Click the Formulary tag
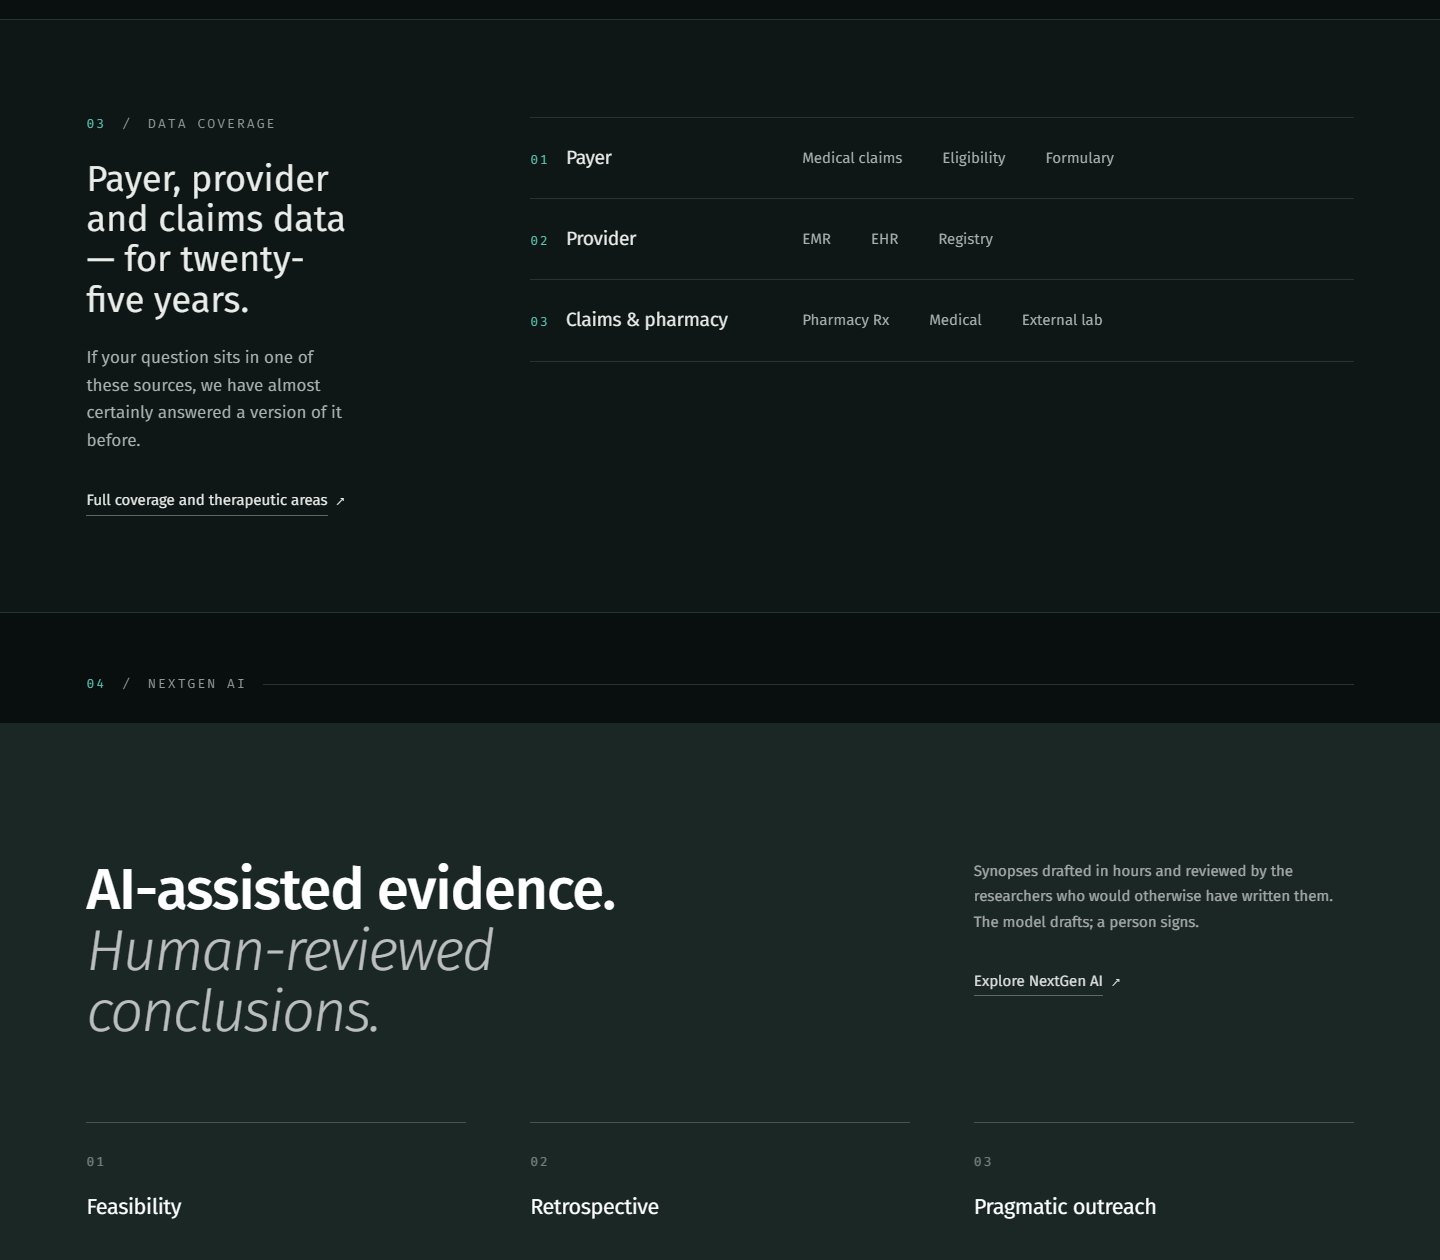1440x1260 pixels. point(1079,158)
